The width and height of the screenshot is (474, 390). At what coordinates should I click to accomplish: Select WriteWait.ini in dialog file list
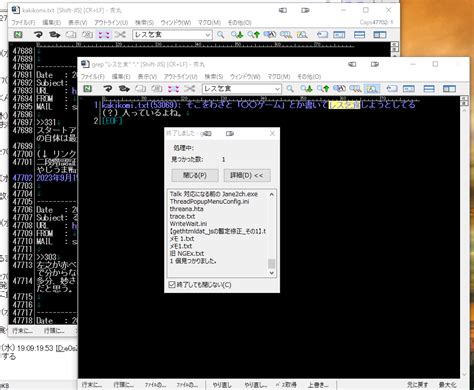point(188,224)
